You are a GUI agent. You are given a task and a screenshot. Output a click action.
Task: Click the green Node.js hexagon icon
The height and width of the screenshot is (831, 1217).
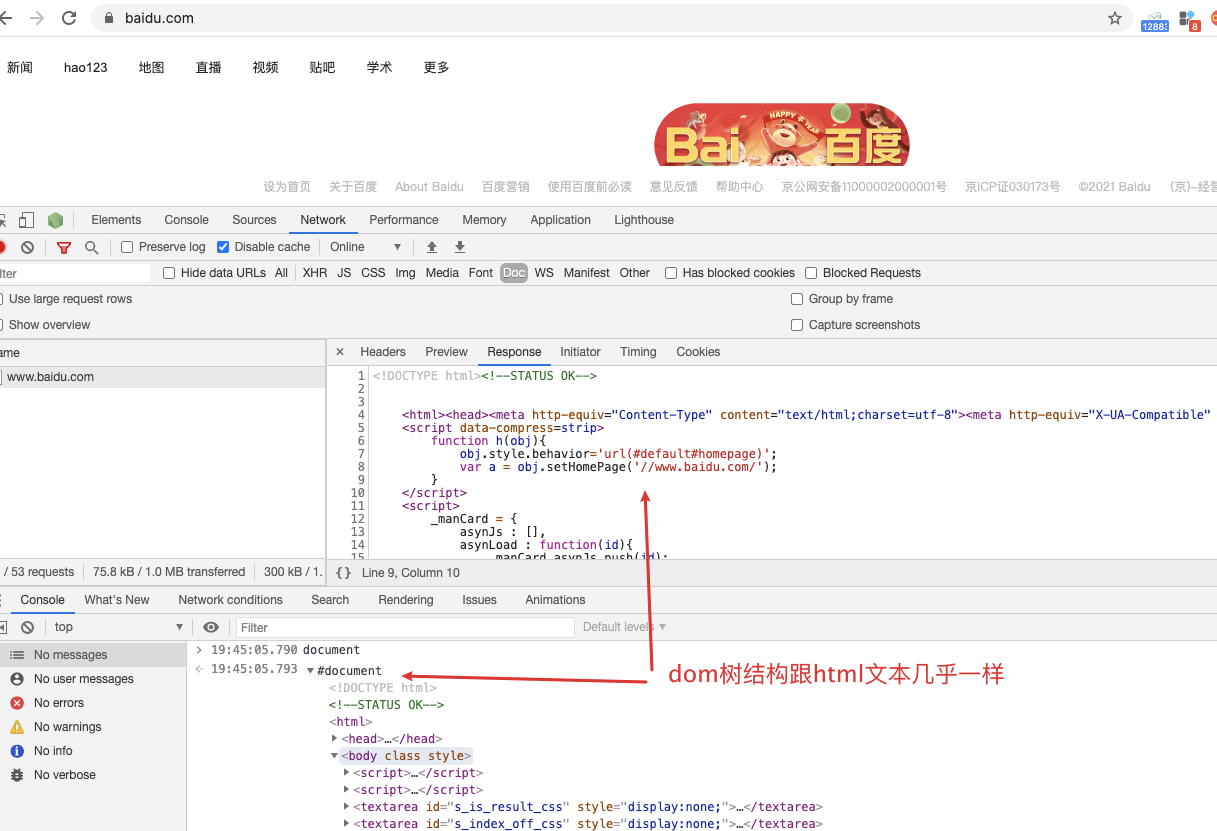click(x=56, y=220)
